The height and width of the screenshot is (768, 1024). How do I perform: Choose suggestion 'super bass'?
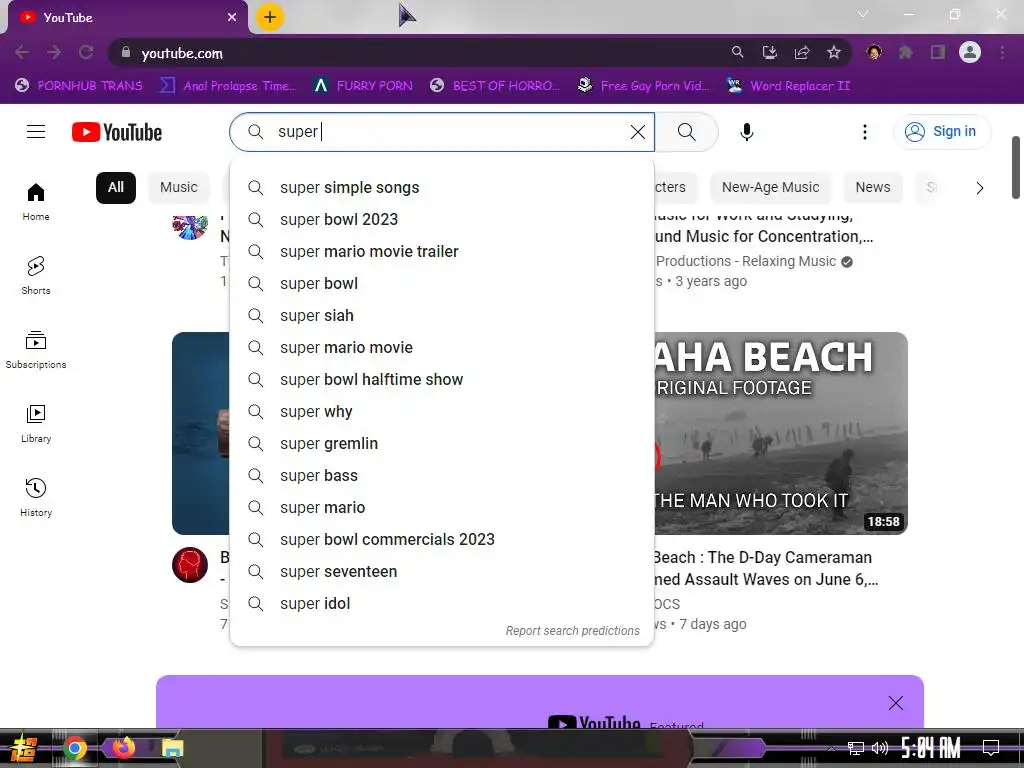[x=441, y=476]
